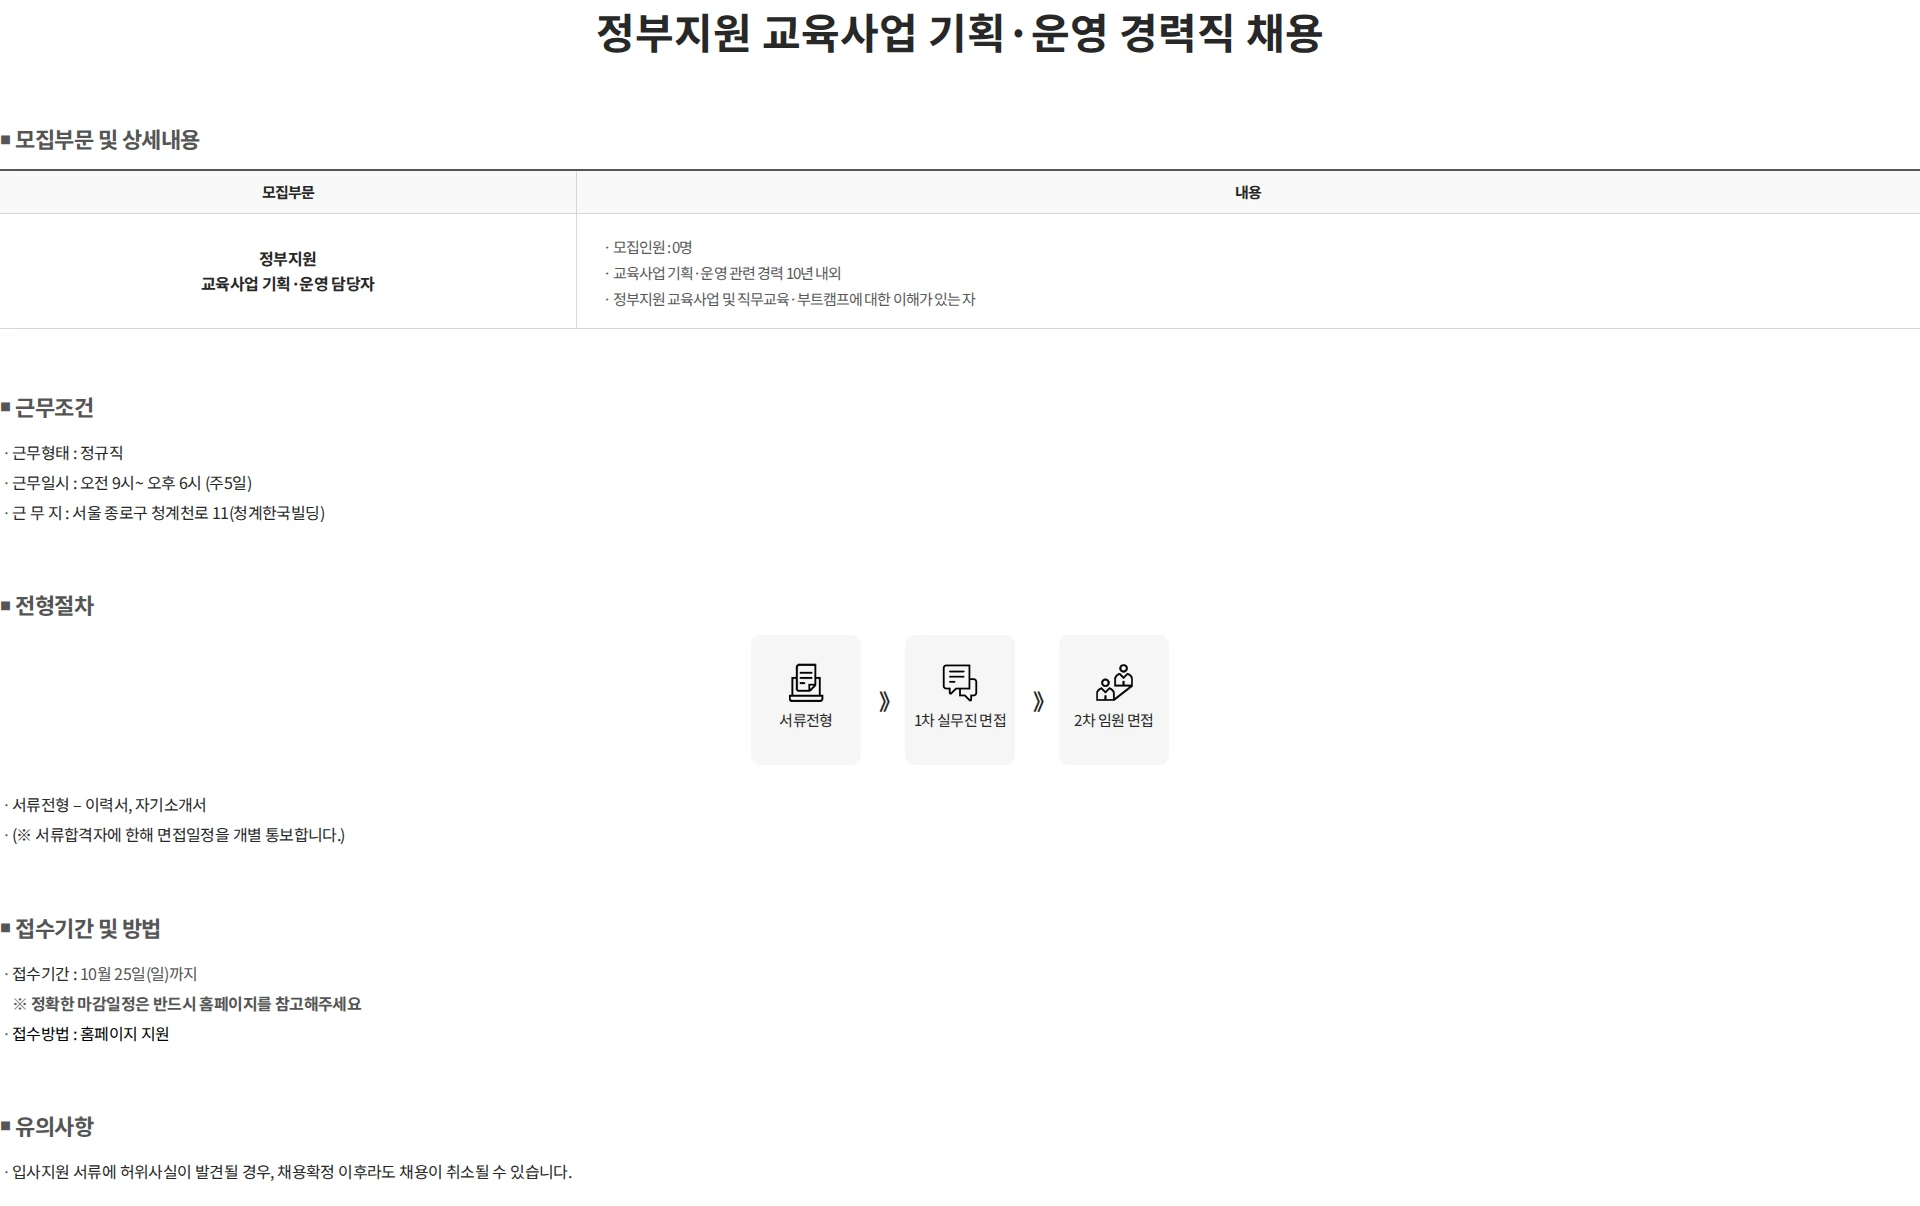Click the 서류전형 step label
This screenshot has width=1920, height=1206.
[805, 720]
